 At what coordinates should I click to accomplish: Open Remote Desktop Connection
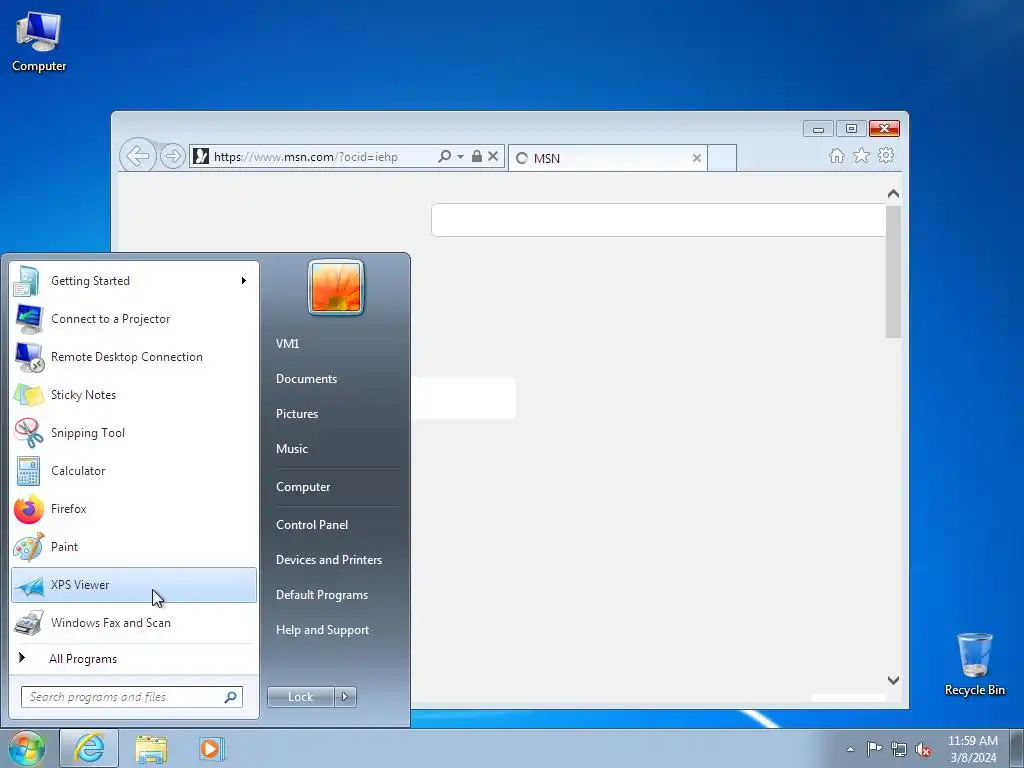[x=134, y=357]
